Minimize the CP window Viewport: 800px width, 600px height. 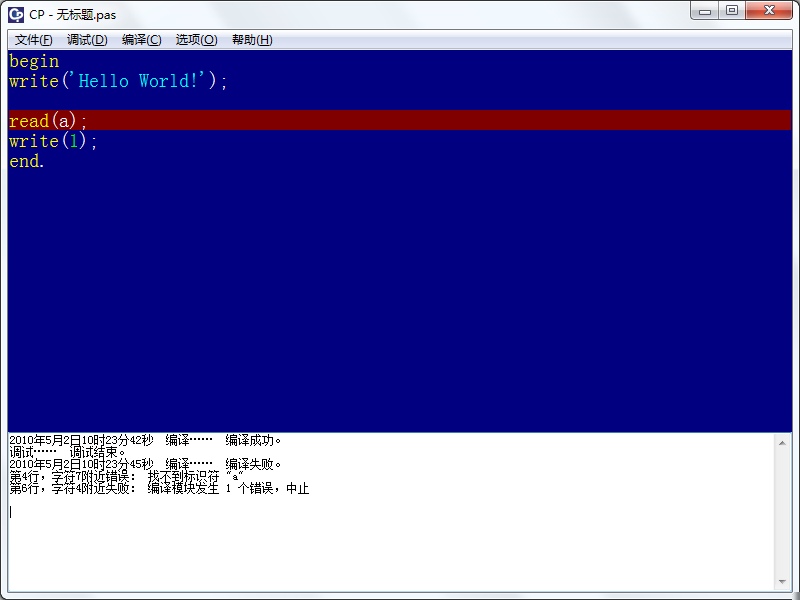coord(705,10)
